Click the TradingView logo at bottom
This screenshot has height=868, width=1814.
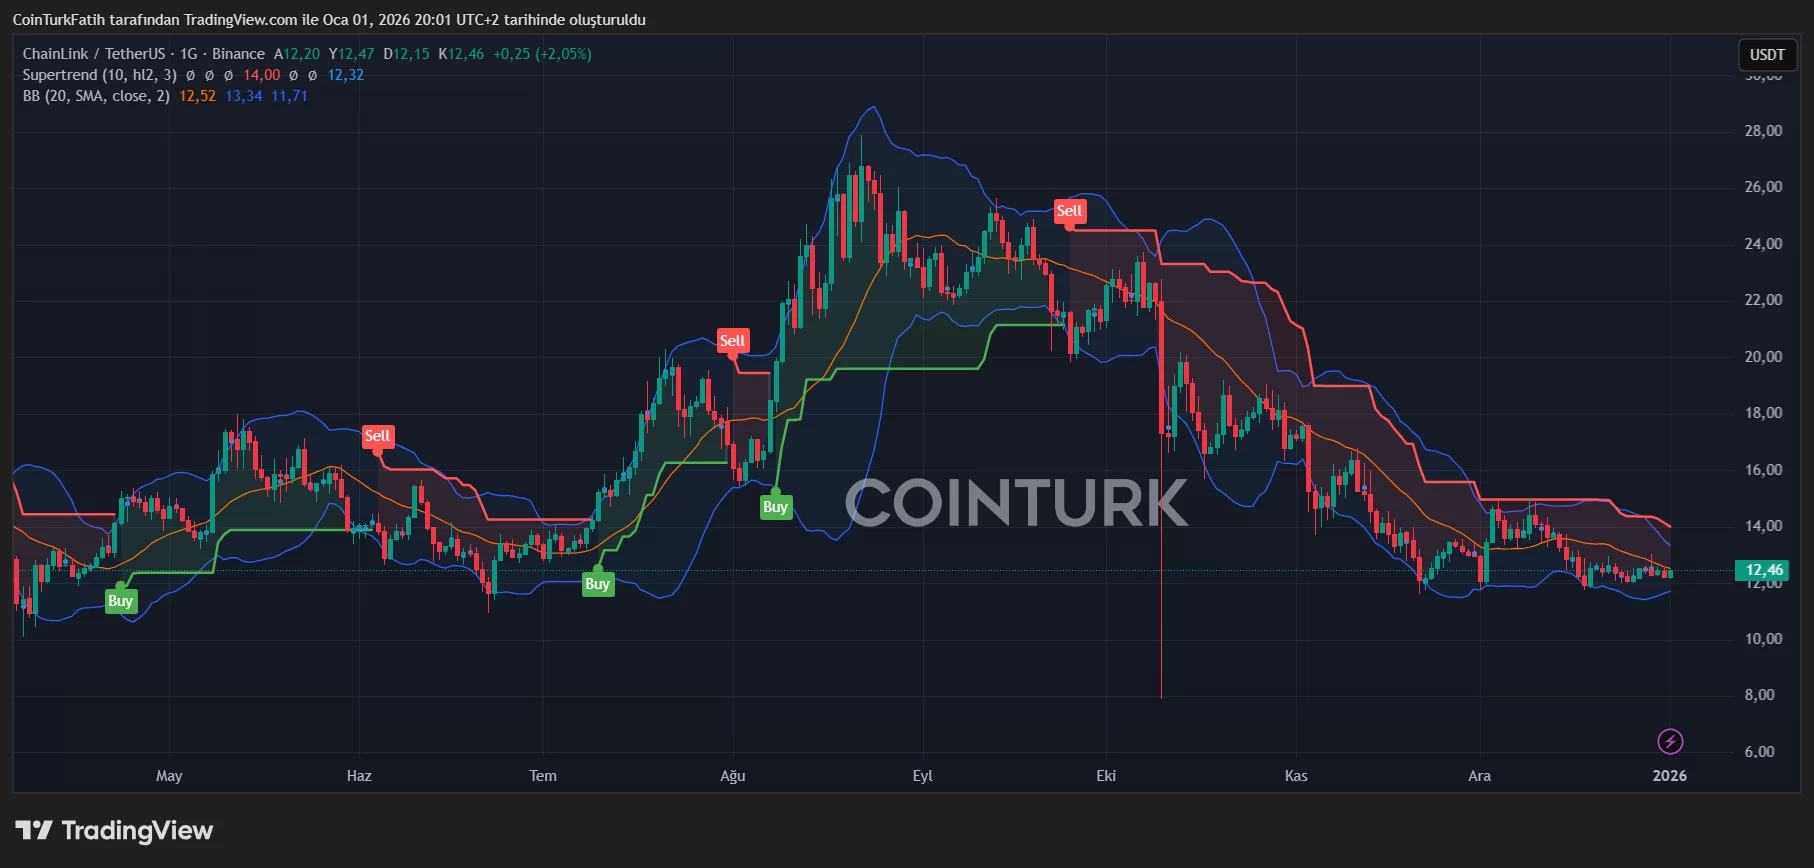click(114, 831)
